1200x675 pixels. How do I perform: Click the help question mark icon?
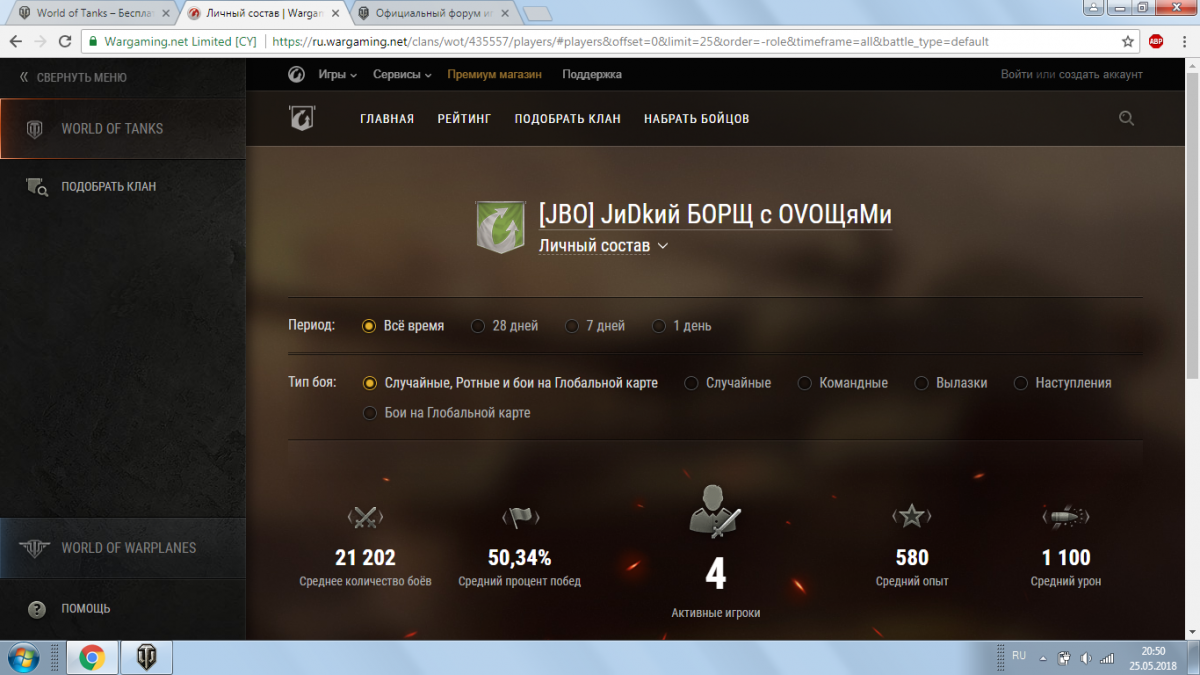point(37,609)
